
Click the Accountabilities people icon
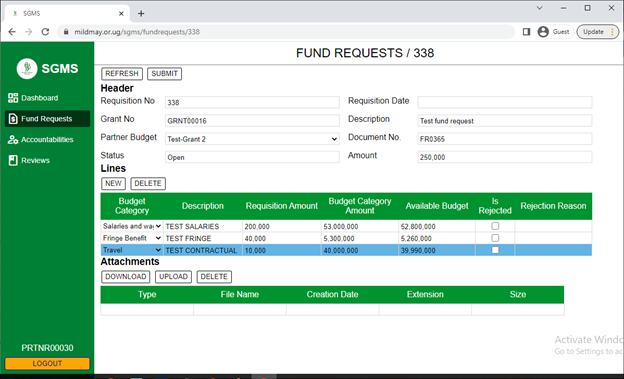tap(13, 140)
